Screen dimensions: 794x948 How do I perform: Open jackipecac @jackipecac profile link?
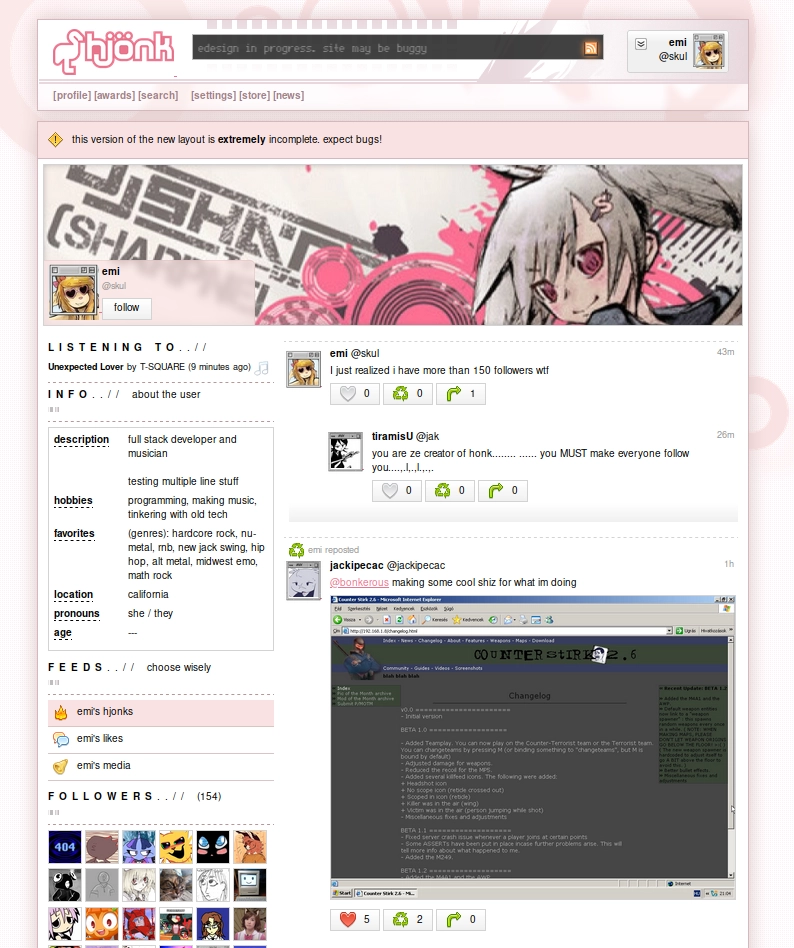tap(387, 565)
